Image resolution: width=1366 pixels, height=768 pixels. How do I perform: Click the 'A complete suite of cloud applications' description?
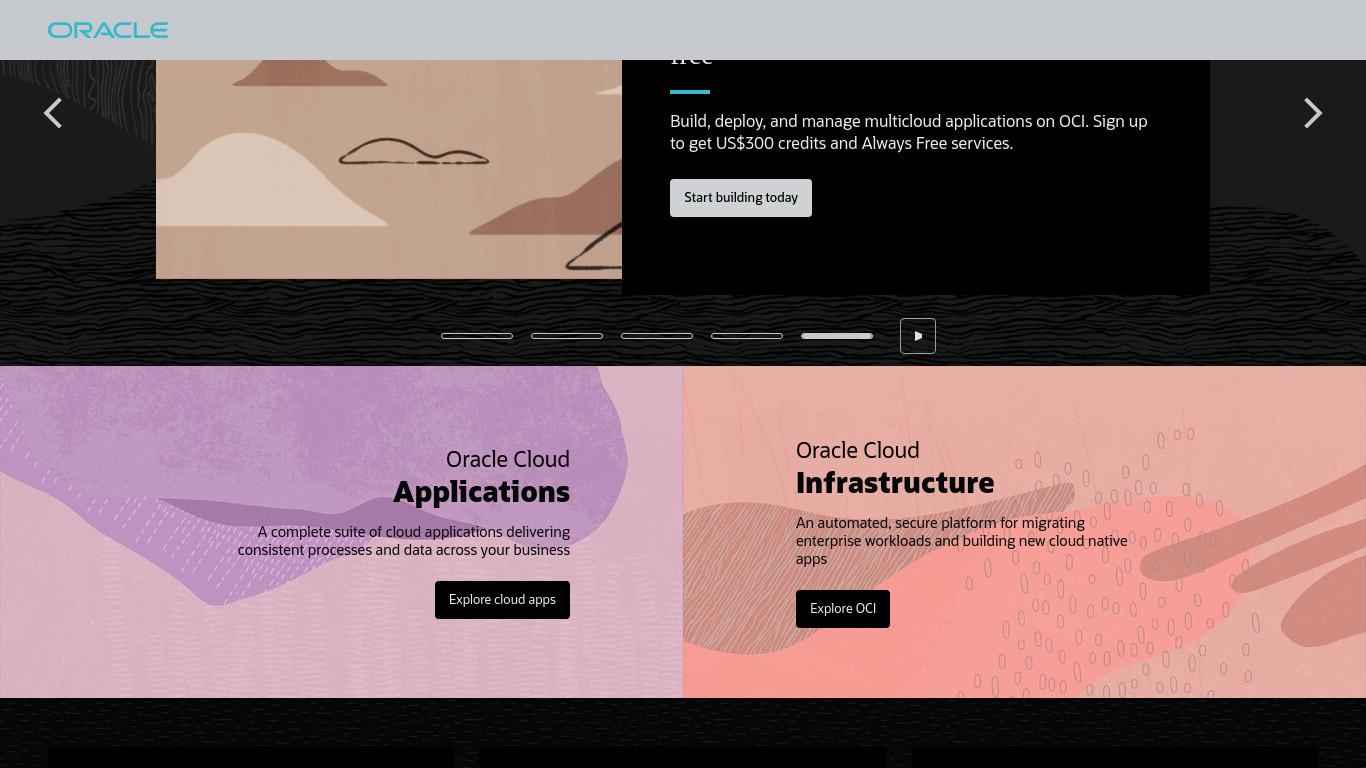404,541
